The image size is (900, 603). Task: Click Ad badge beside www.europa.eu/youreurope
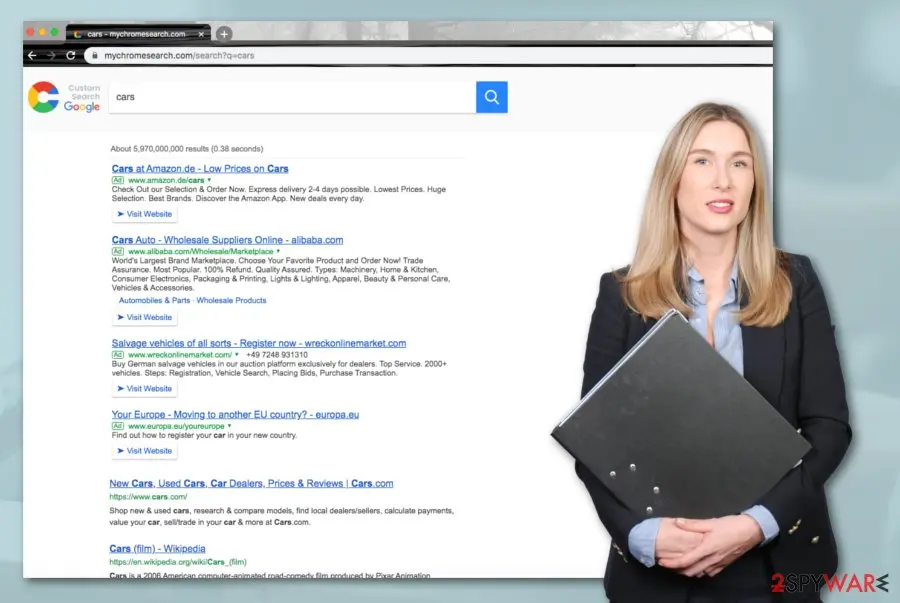[x=118, y=426]
